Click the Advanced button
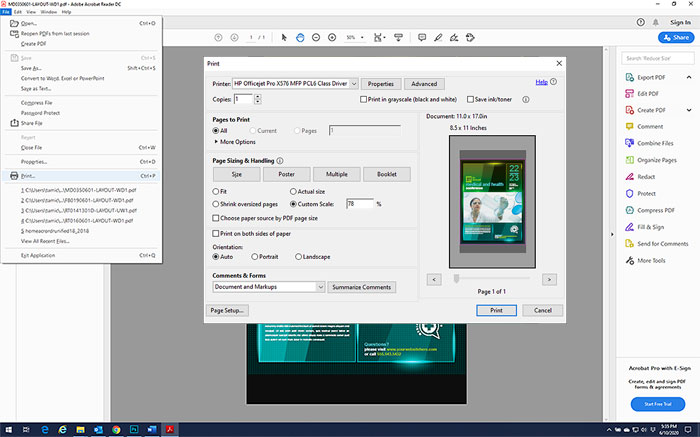This screenshot has height=437, width=700. pos(424,83)
